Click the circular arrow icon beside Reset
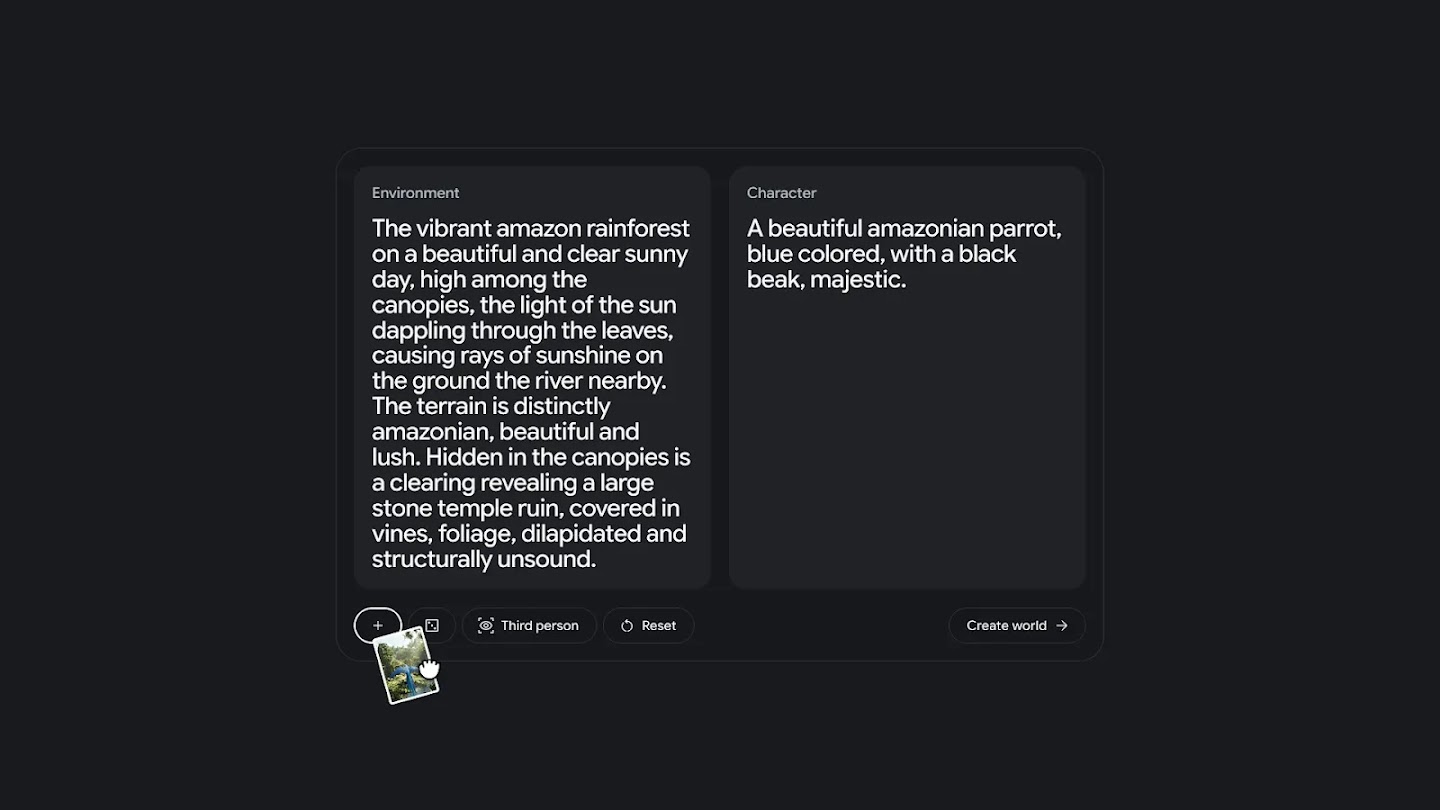 (x=627, y=626)
